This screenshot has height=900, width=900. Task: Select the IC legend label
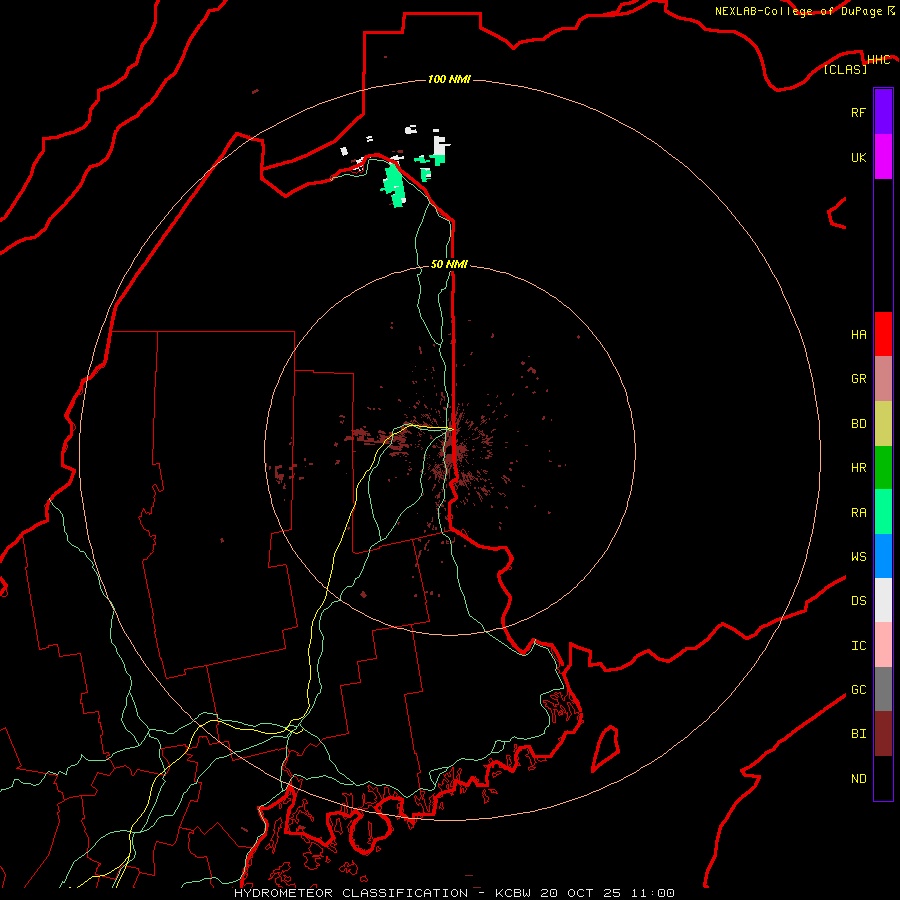click(858, 646)
